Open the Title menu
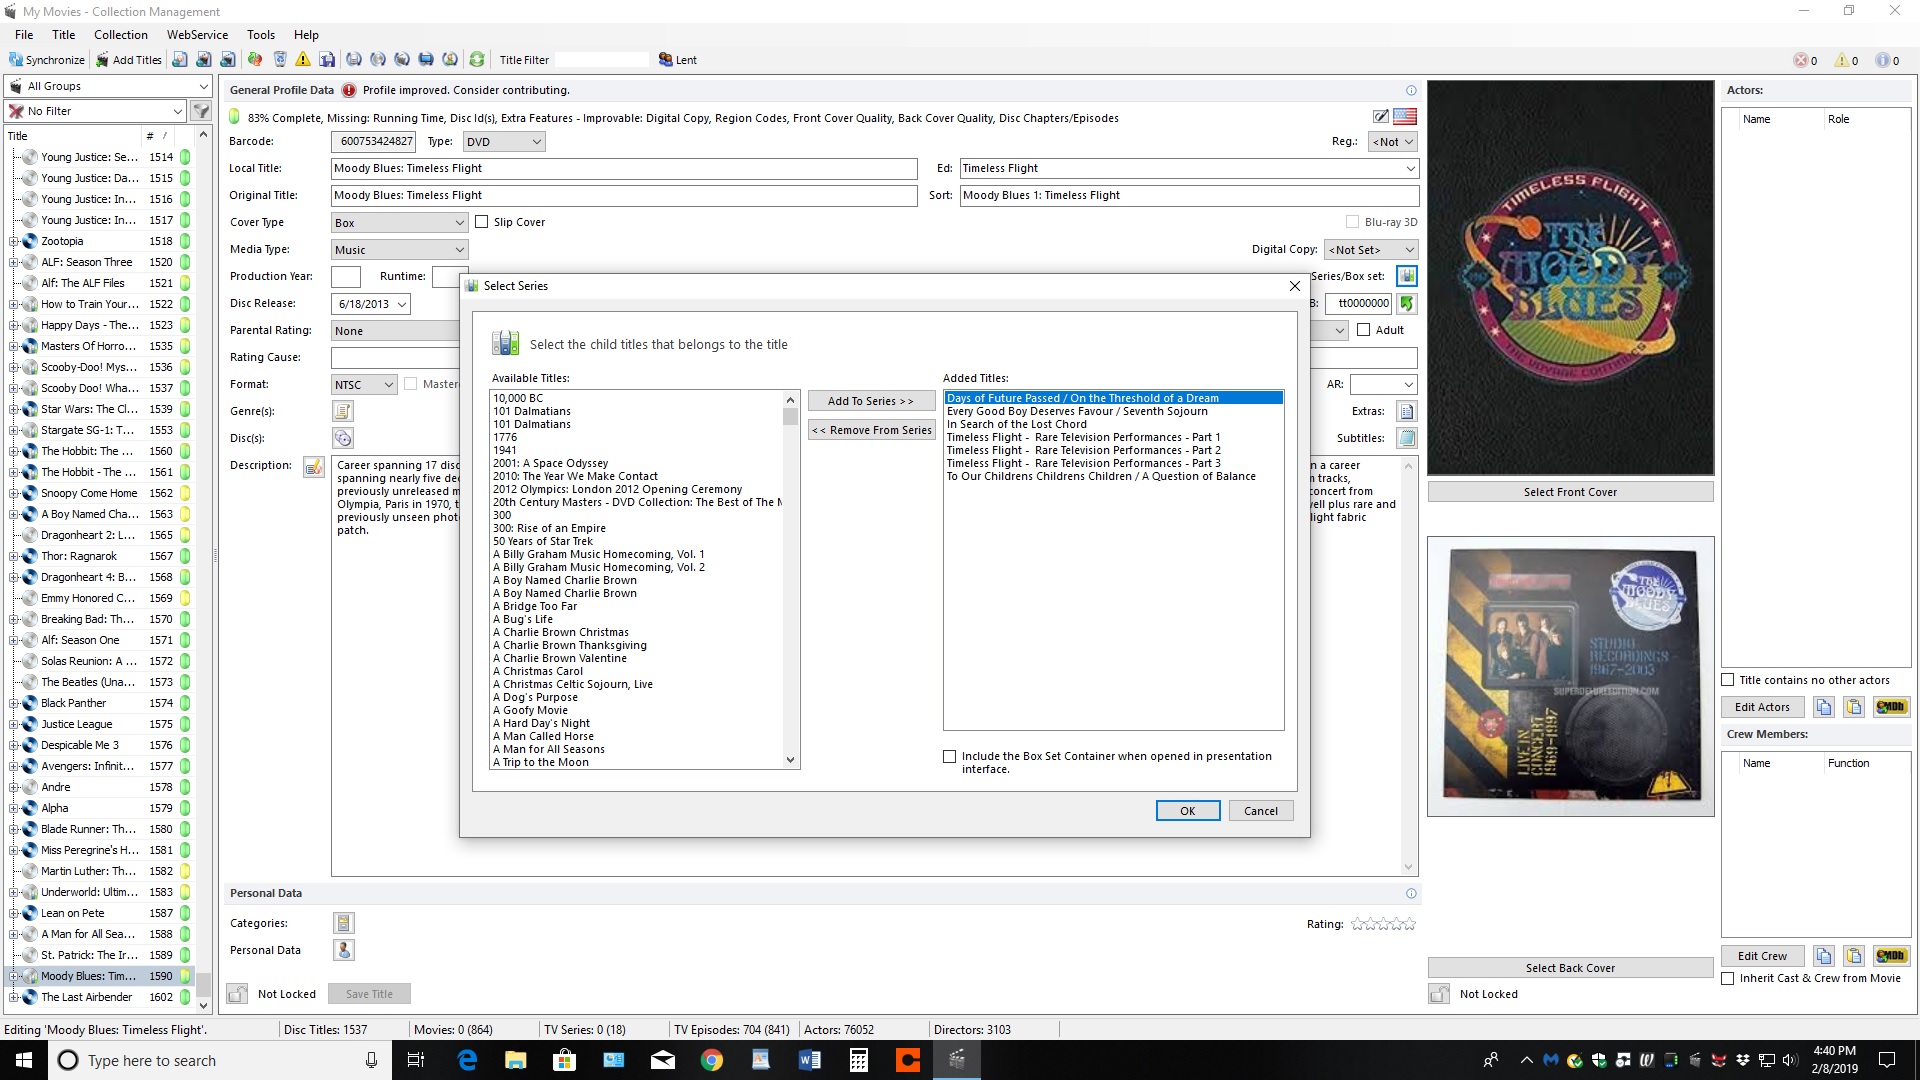The image size is (1920, 1080). (x=64, y=34)
